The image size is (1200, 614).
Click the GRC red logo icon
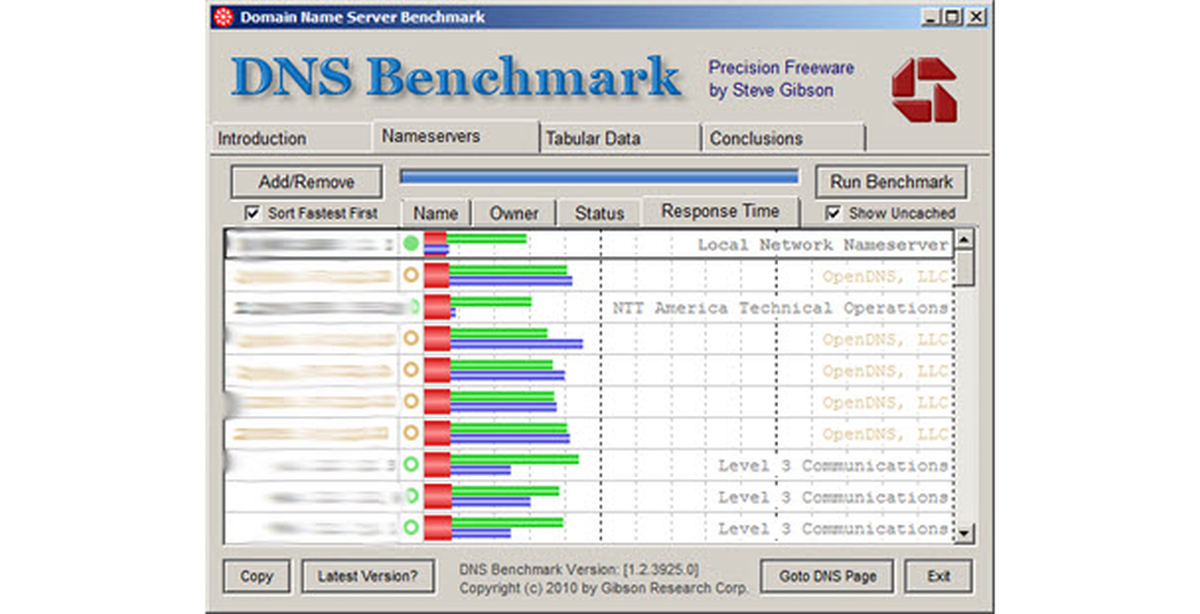[x=925, y=89]
